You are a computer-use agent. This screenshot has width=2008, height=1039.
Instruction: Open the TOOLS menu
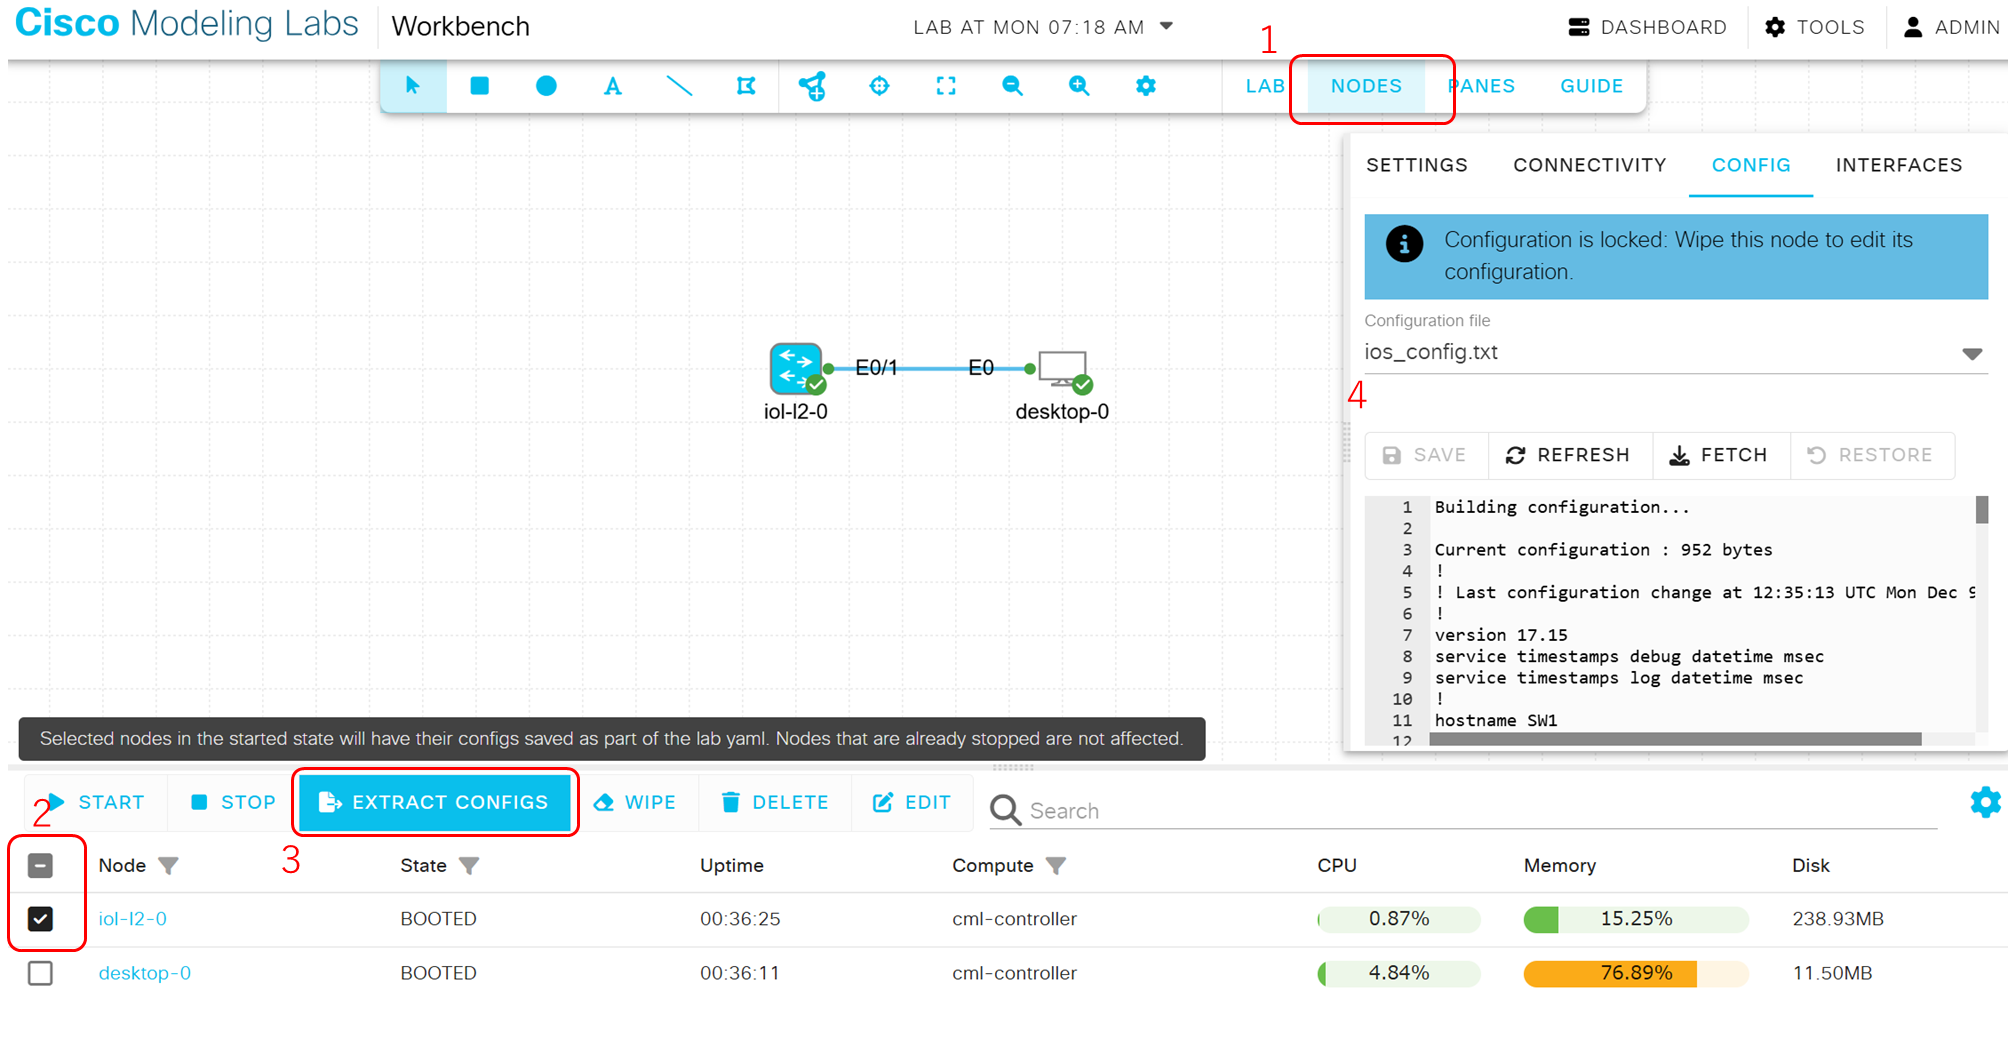1815,27
